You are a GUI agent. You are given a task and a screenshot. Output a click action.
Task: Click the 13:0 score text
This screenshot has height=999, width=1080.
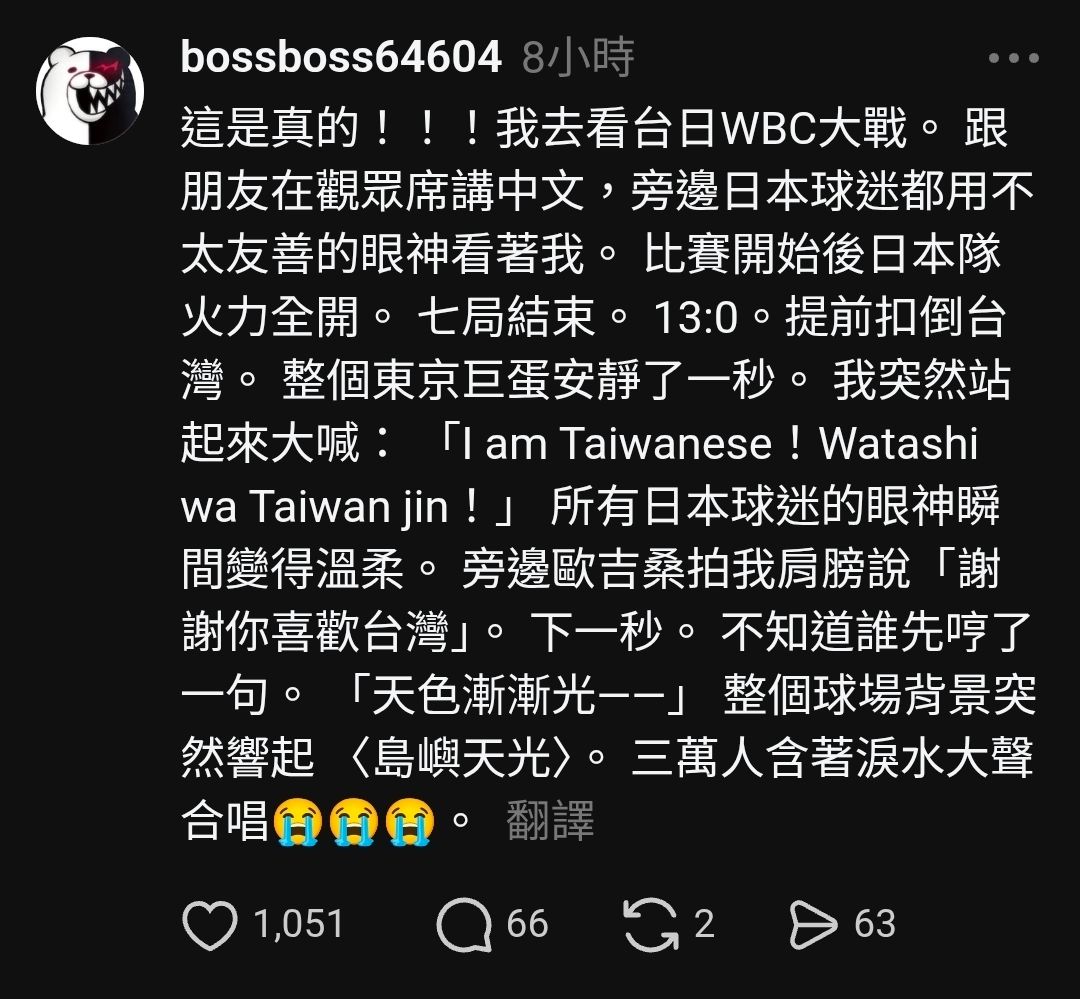click(x=695, y=317)
